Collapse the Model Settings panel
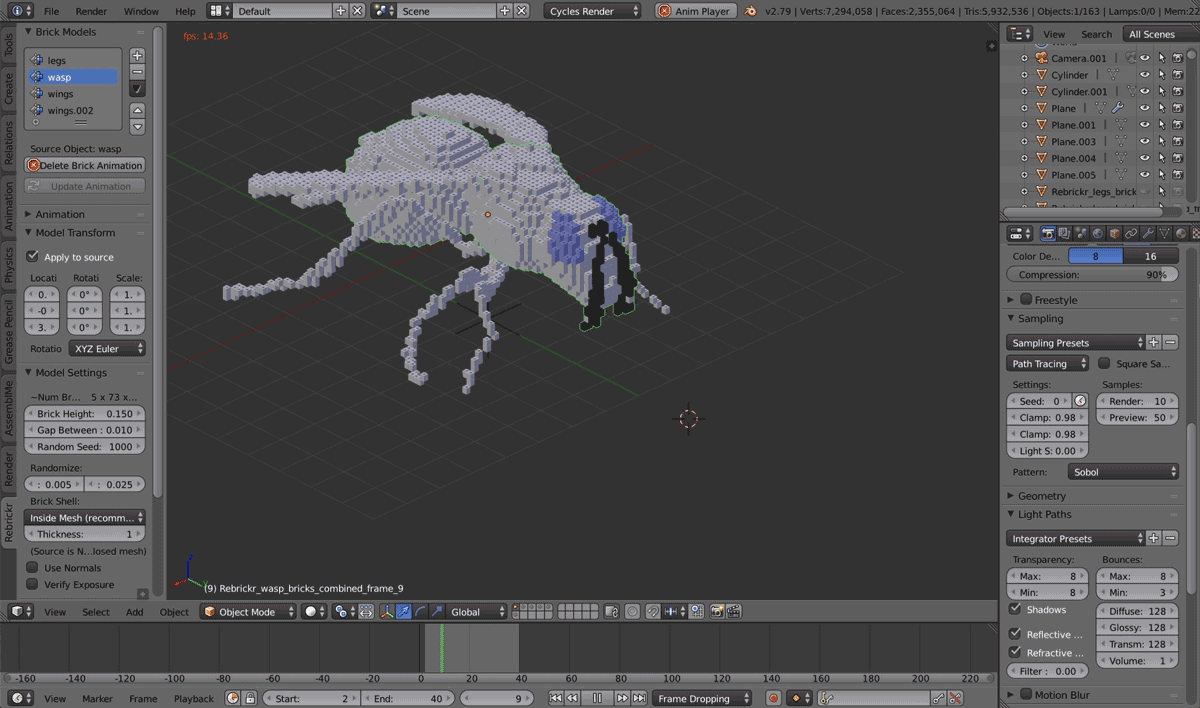 point(71,373)
